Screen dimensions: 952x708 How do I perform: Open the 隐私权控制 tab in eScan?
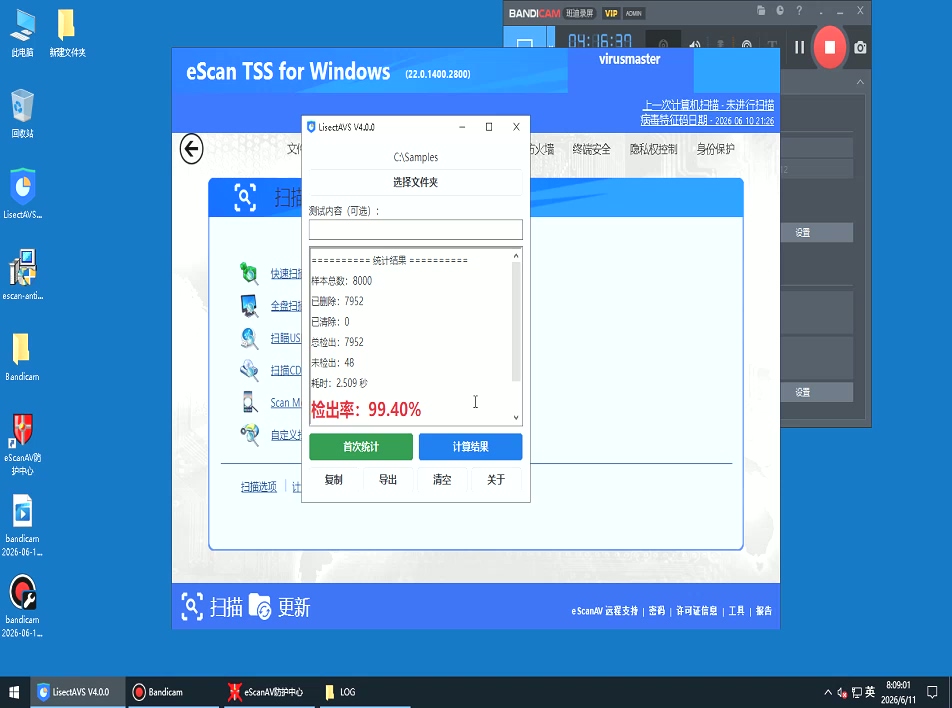tap(653, 149)
